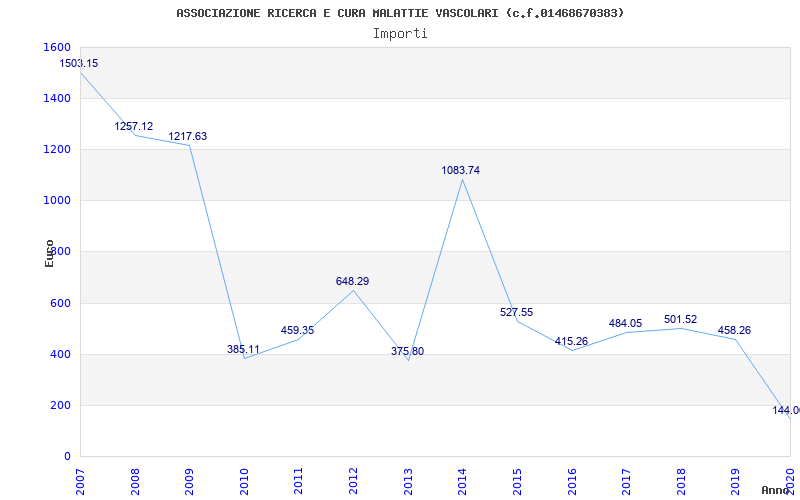This screenshot has width=800, height=500.
Task: Click the x-axis year 2016
Action: click(x=571, y=481)
